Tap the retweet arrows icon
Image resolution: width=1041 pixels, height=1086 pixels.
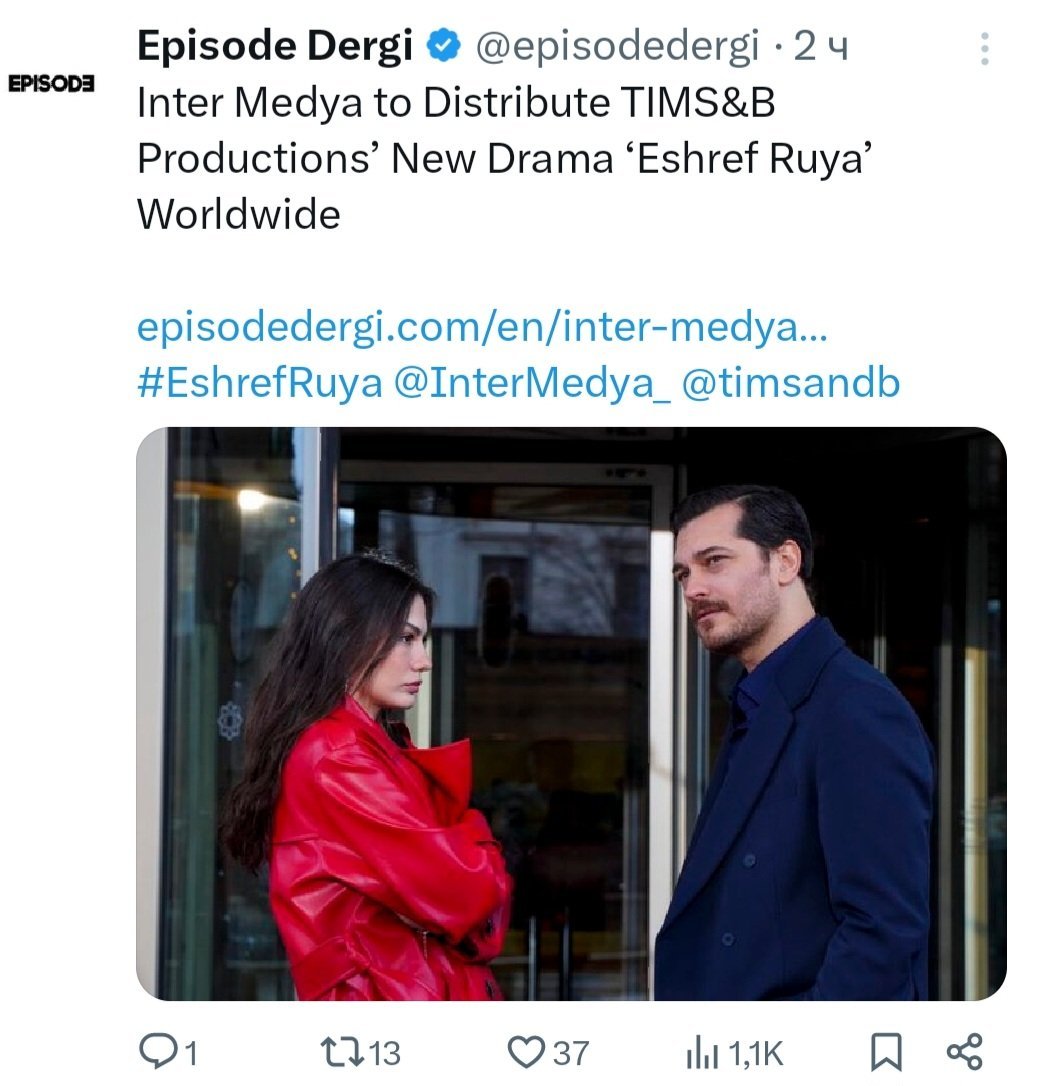341,1051
